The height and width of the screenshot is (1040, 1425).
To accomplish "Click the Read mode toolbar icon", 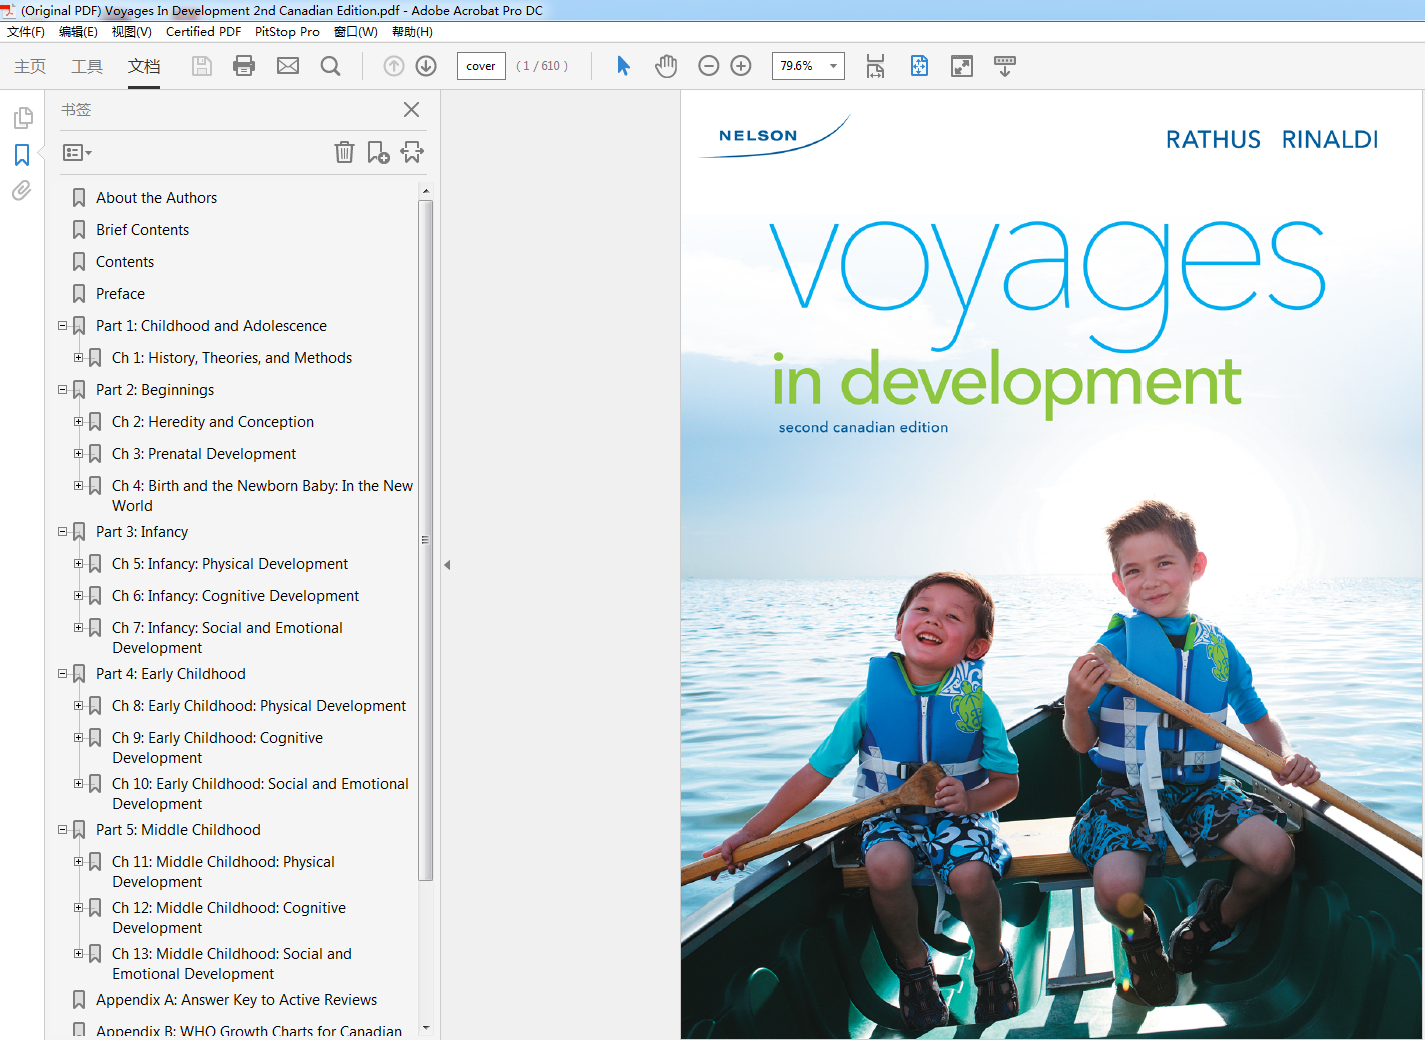I will 1005,66.
